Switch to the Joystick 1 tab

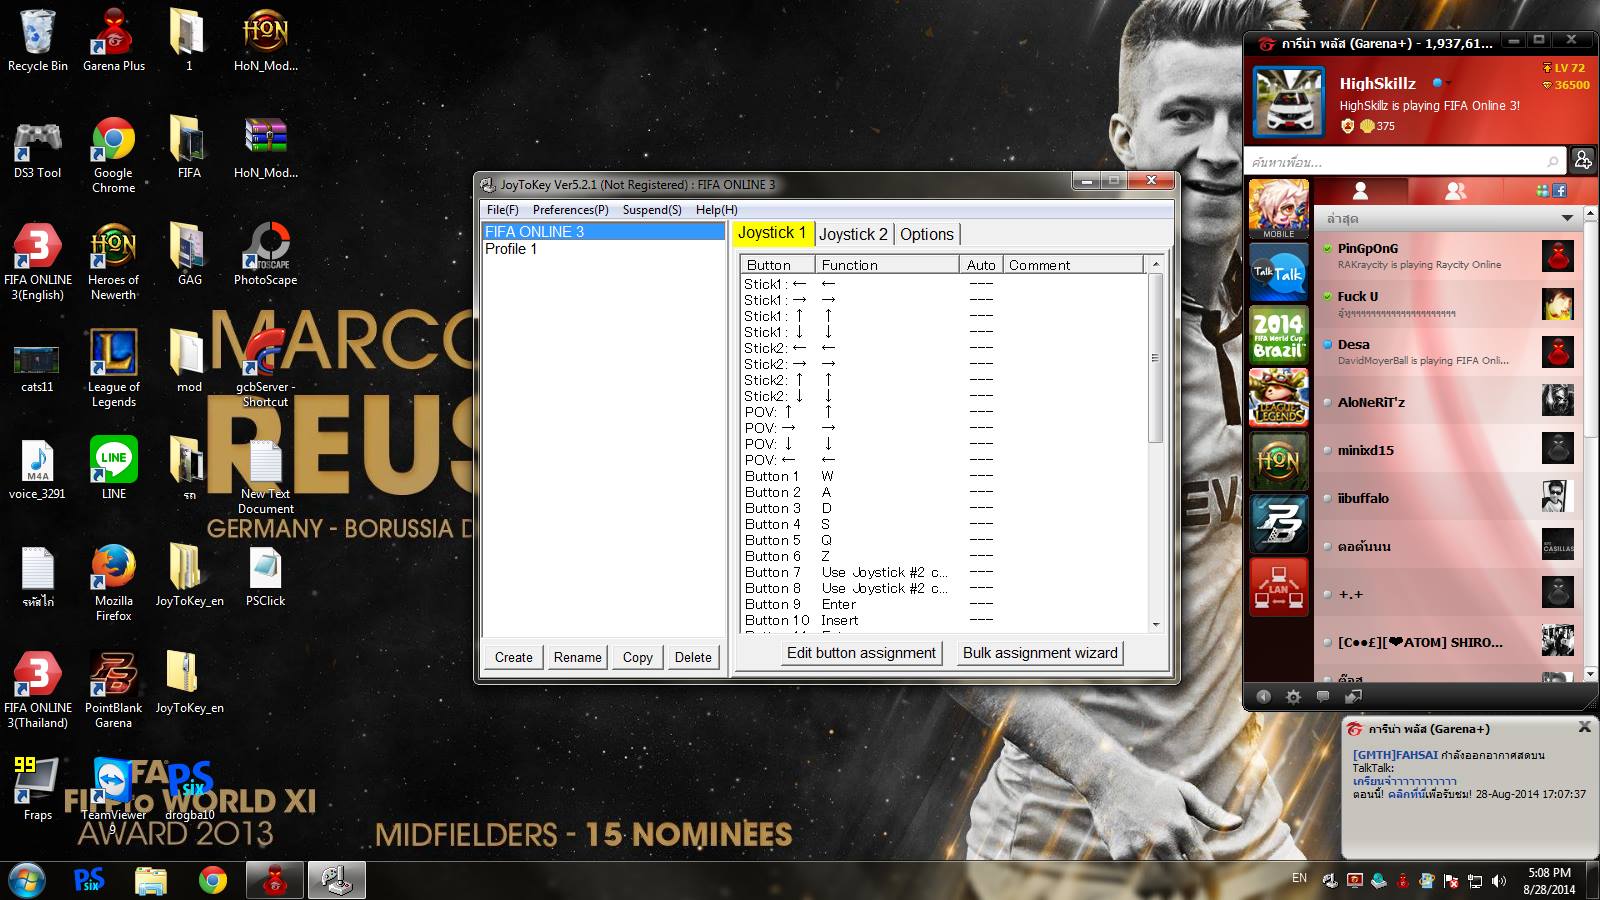772,233
